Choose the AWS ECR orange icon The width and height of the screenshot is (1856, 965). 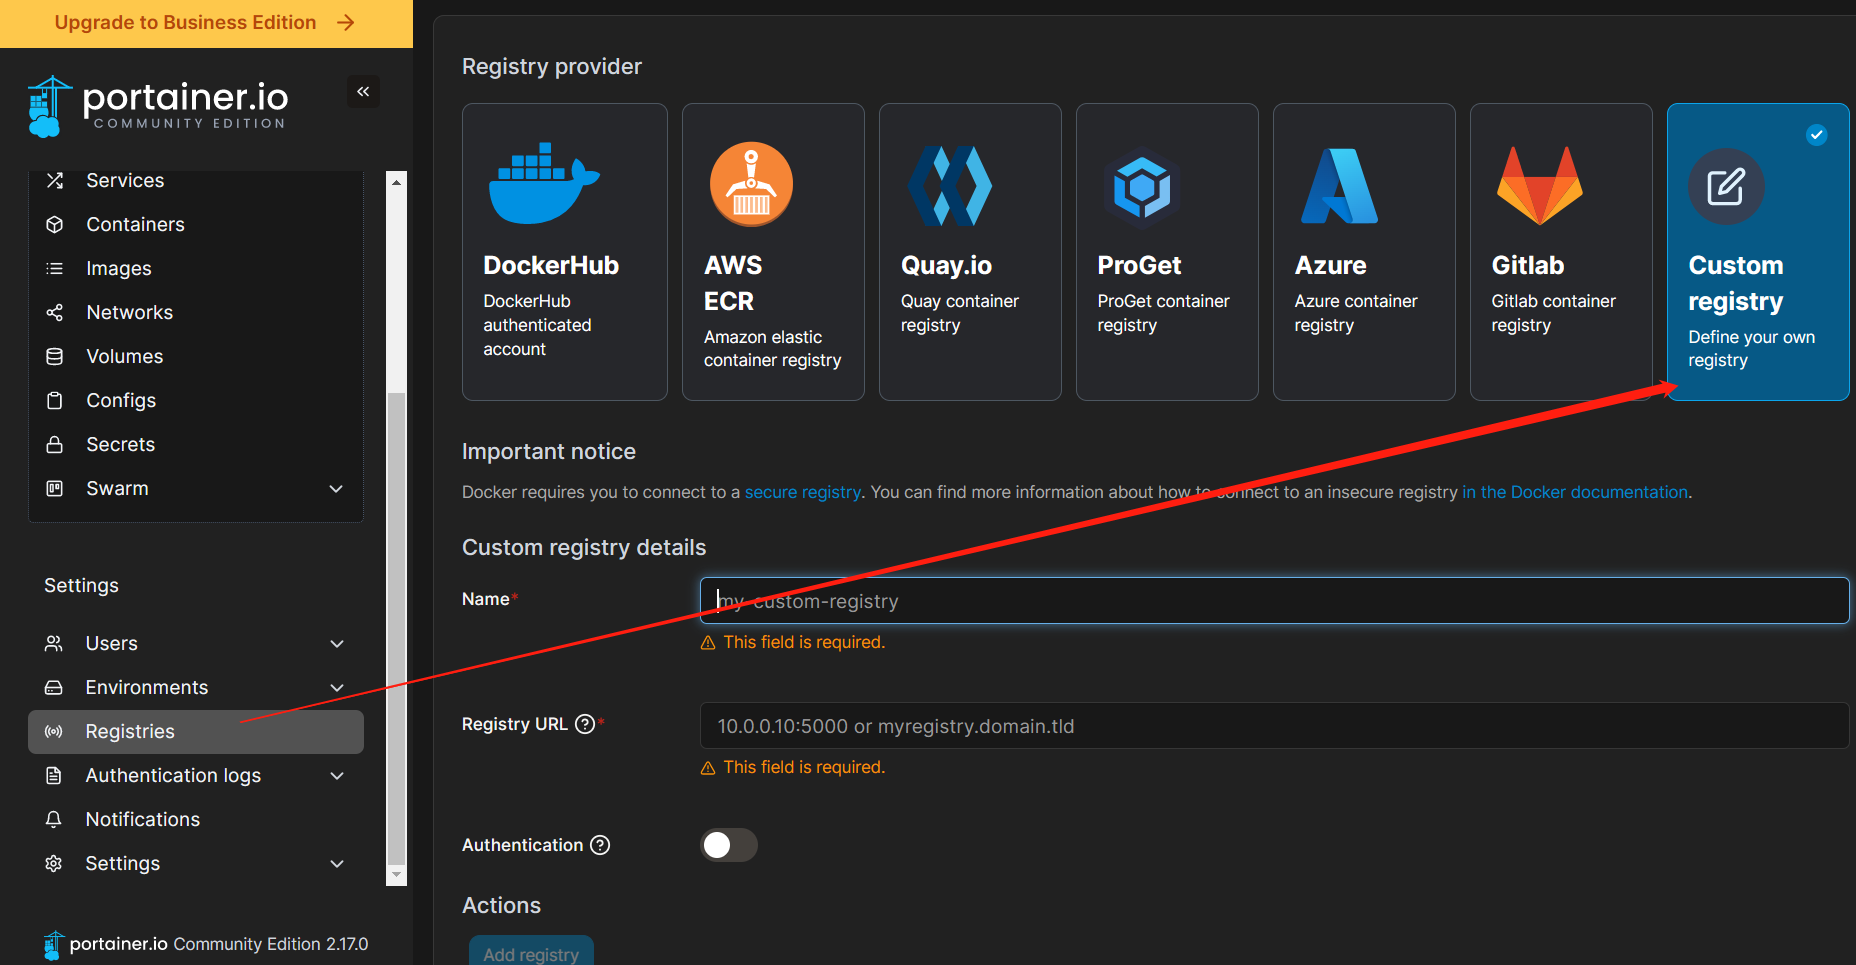(x=751, y=184)
